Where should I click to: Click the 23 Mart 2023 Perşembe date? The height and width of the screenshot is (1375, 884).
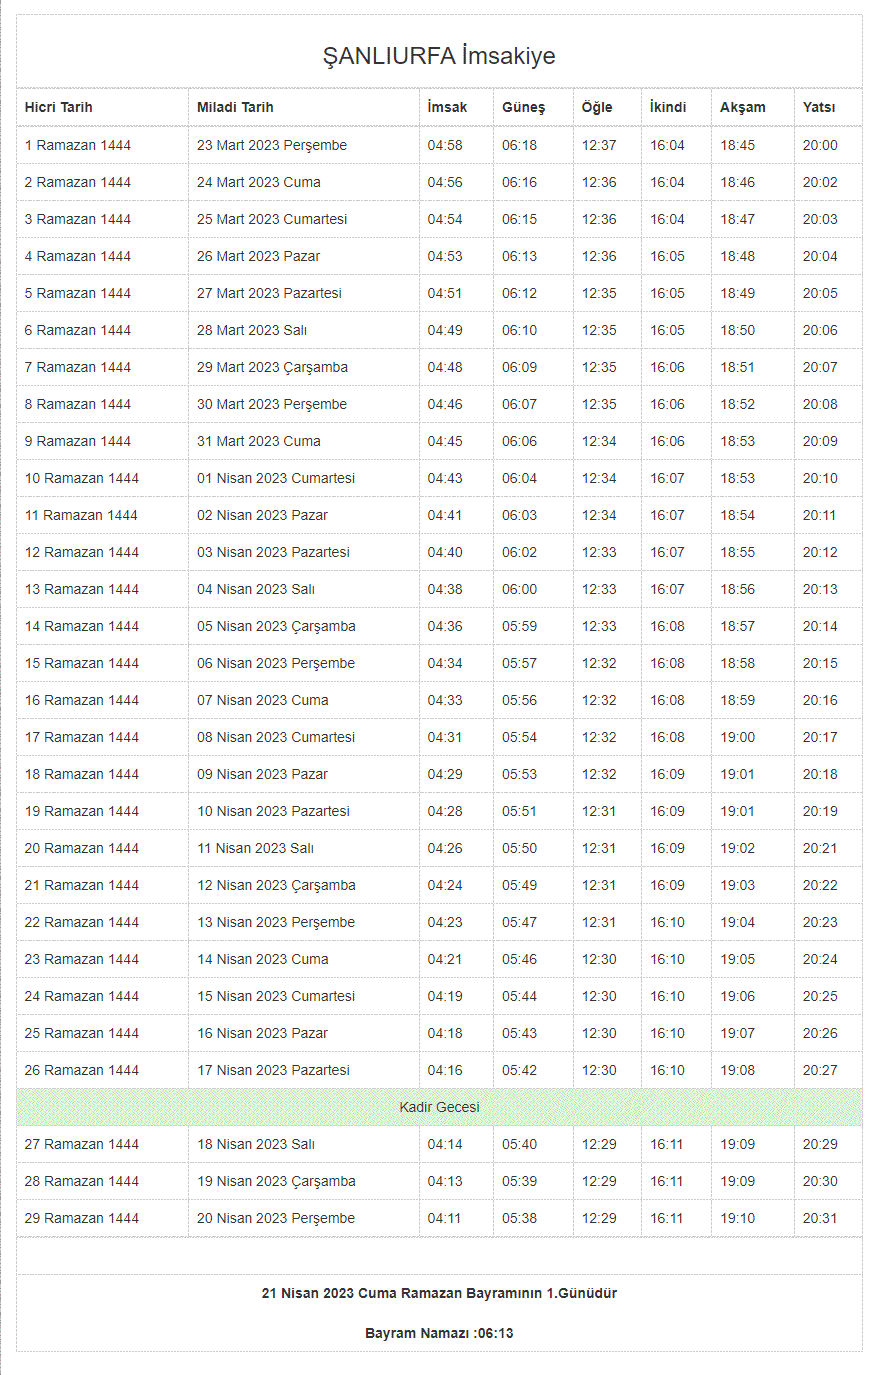272,145
